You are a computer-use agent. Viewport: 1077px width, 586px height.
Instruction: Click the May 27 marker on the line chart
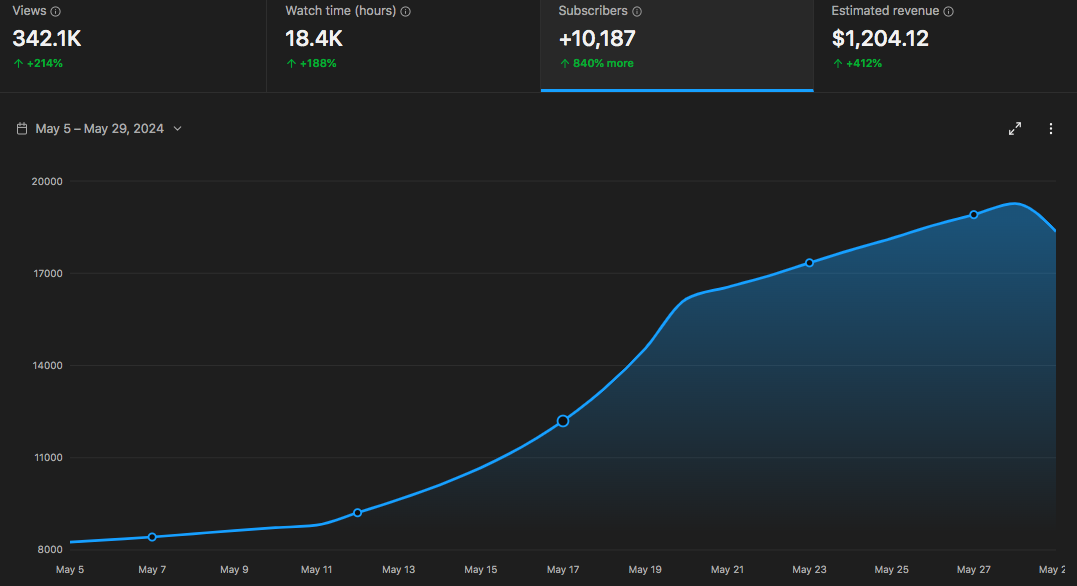point(973,214)
